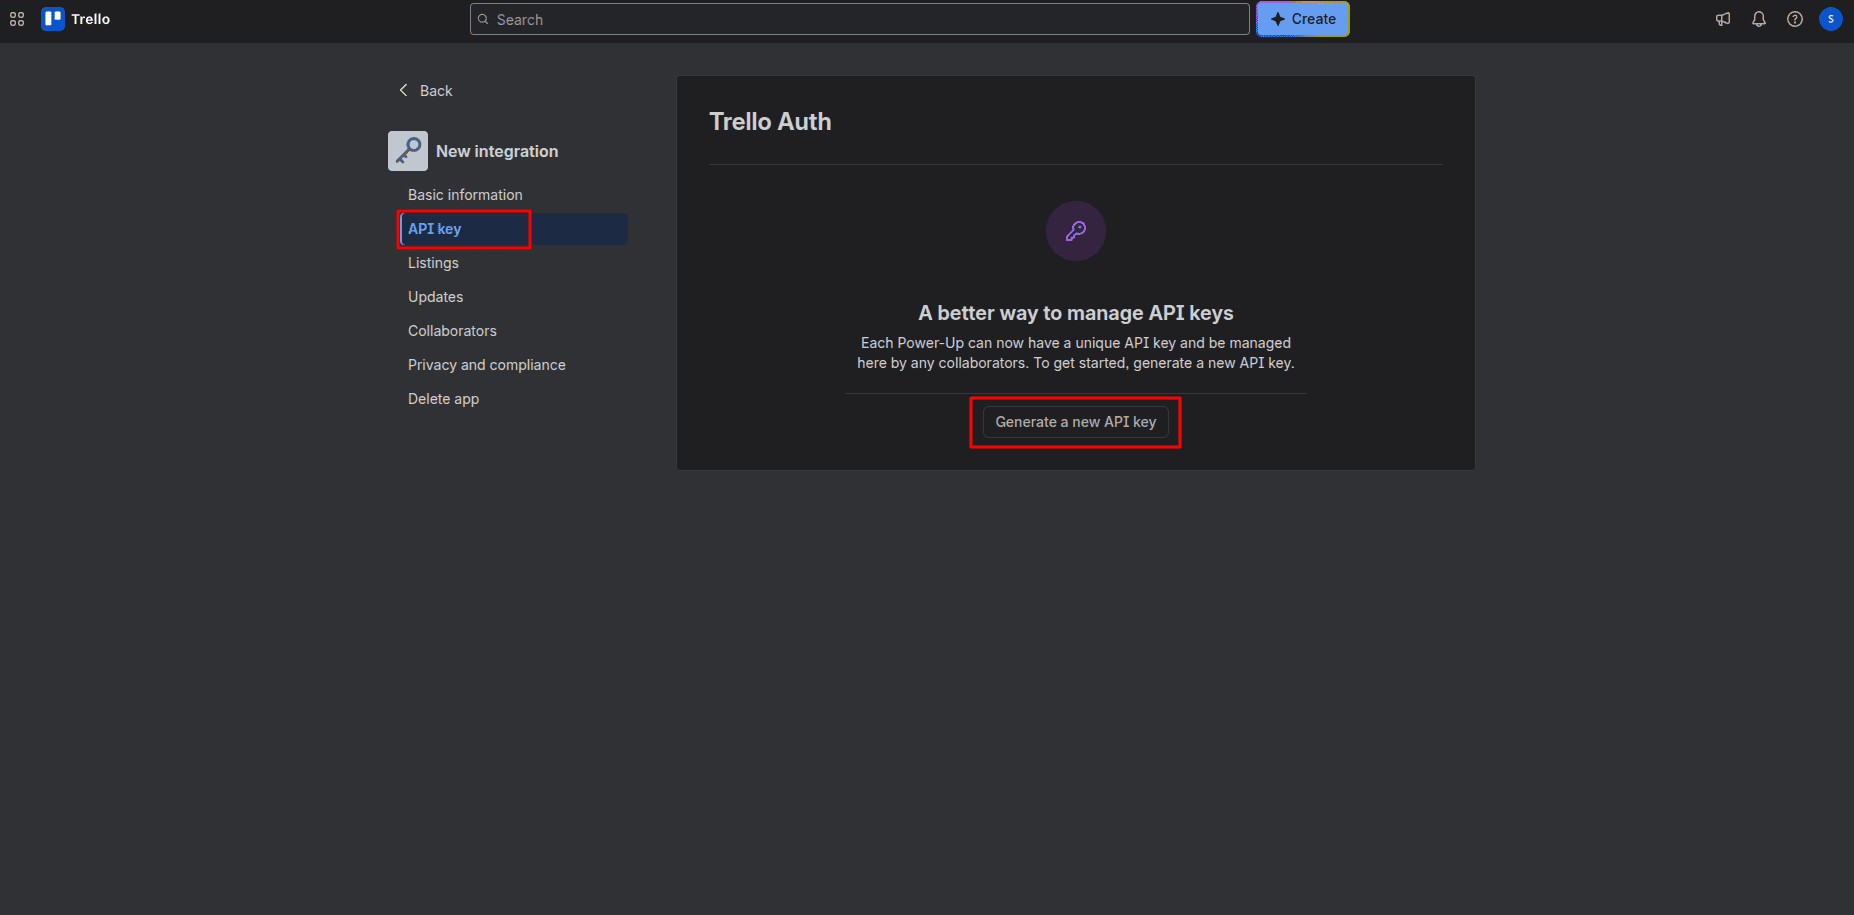This screenshot has width=1854, height=915.
Task: Open the Updates section
Action: click(x=435, y=297)
